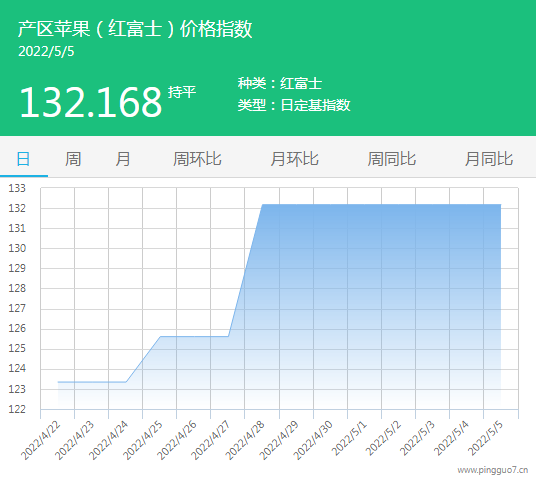Viewport: 536px width, 479px height.
Task: Click the 2022/4/28 date axis label
Action: click(x=245, y=441)
